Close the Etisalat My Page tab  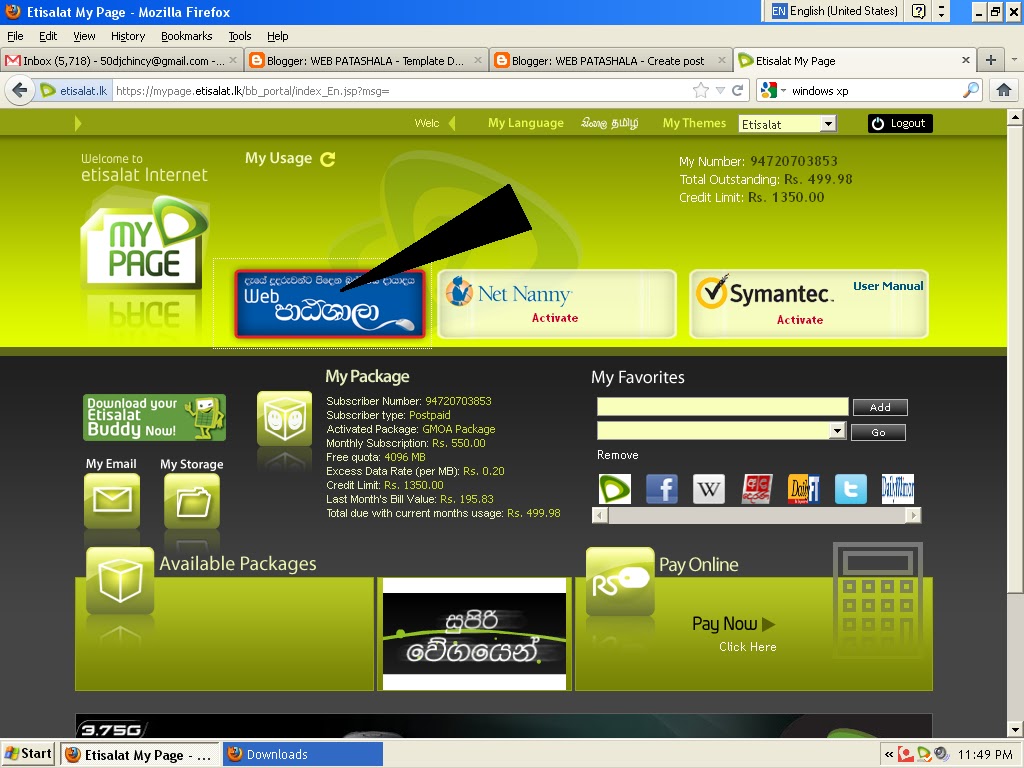[966, 60]
